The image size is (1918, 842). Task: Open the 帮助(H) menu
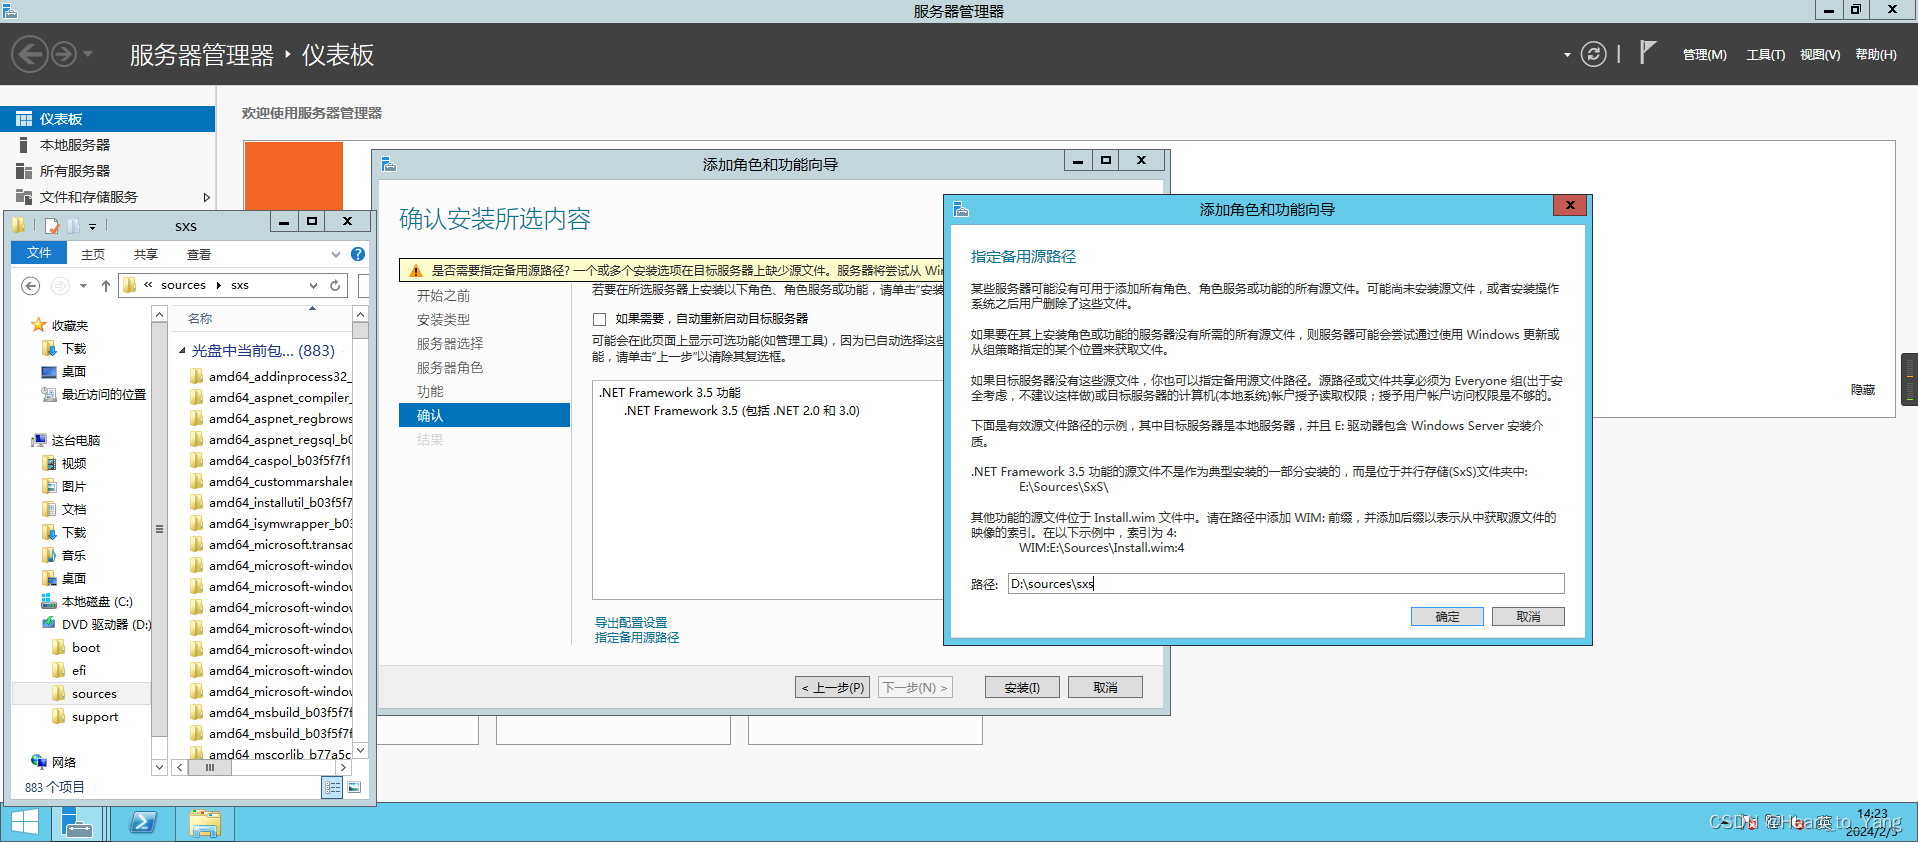pyautogui.click(x=1876, y=55)
